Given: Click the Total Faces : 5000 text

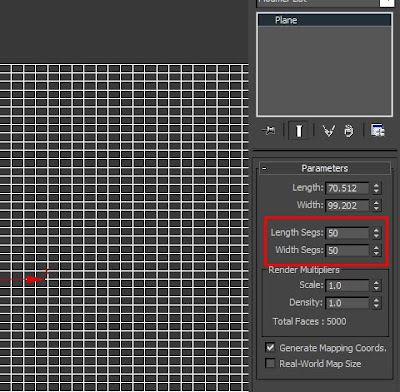Looking at the screenshot, I should point(309,322).
